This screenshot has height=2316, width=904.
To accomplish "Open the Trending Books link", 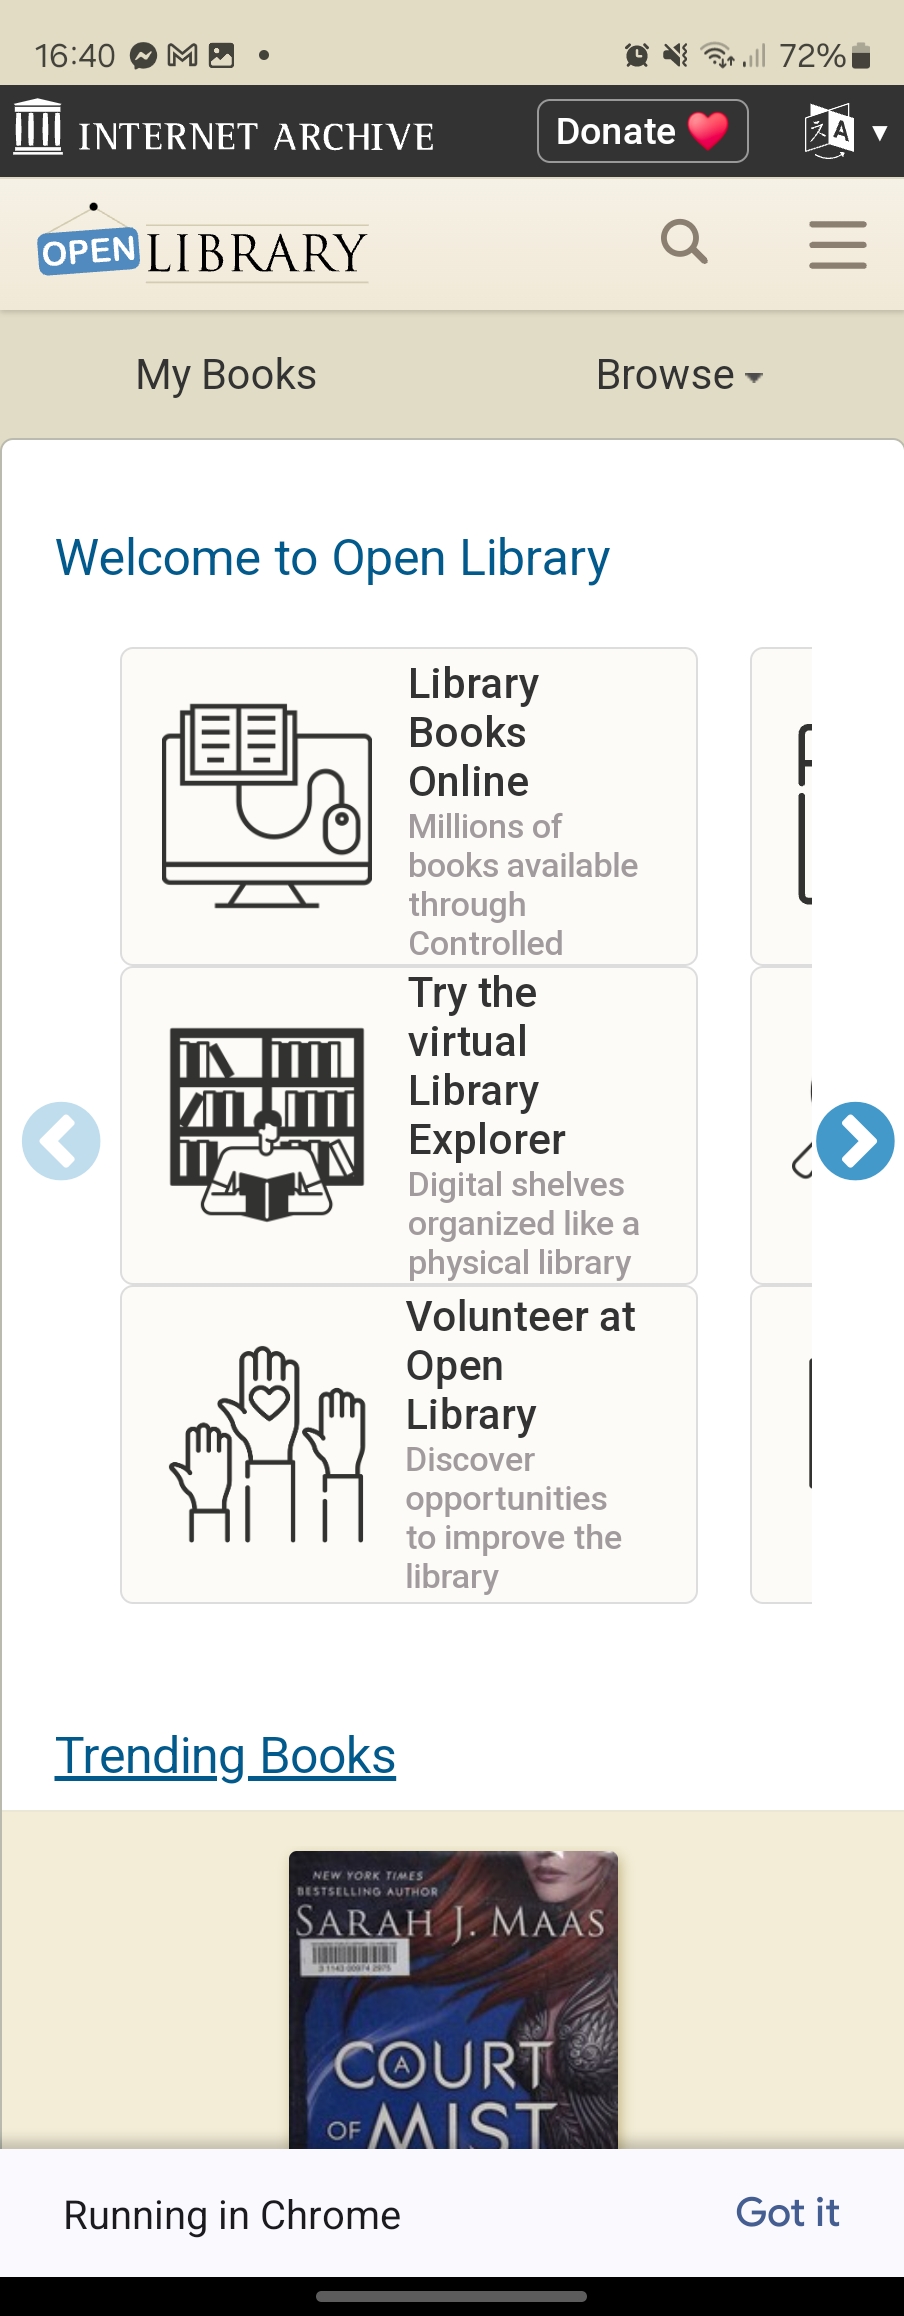I will tap(225, 1756).
